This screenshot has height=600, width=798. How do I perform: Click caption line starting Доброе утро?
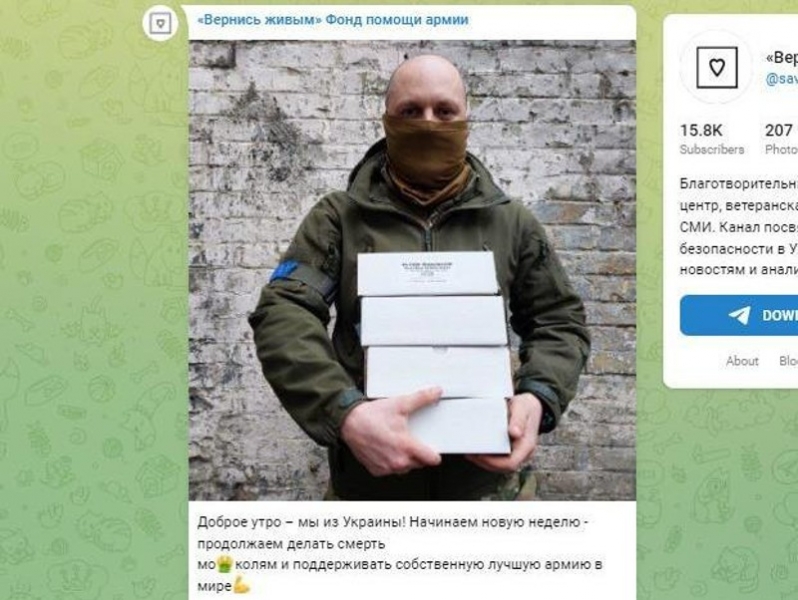tap(392, 522)
